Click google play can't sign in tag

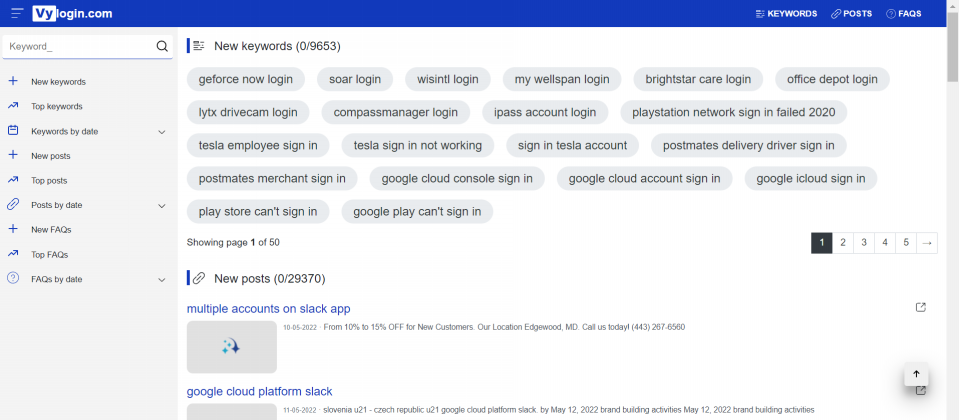(x=417, y=212)
